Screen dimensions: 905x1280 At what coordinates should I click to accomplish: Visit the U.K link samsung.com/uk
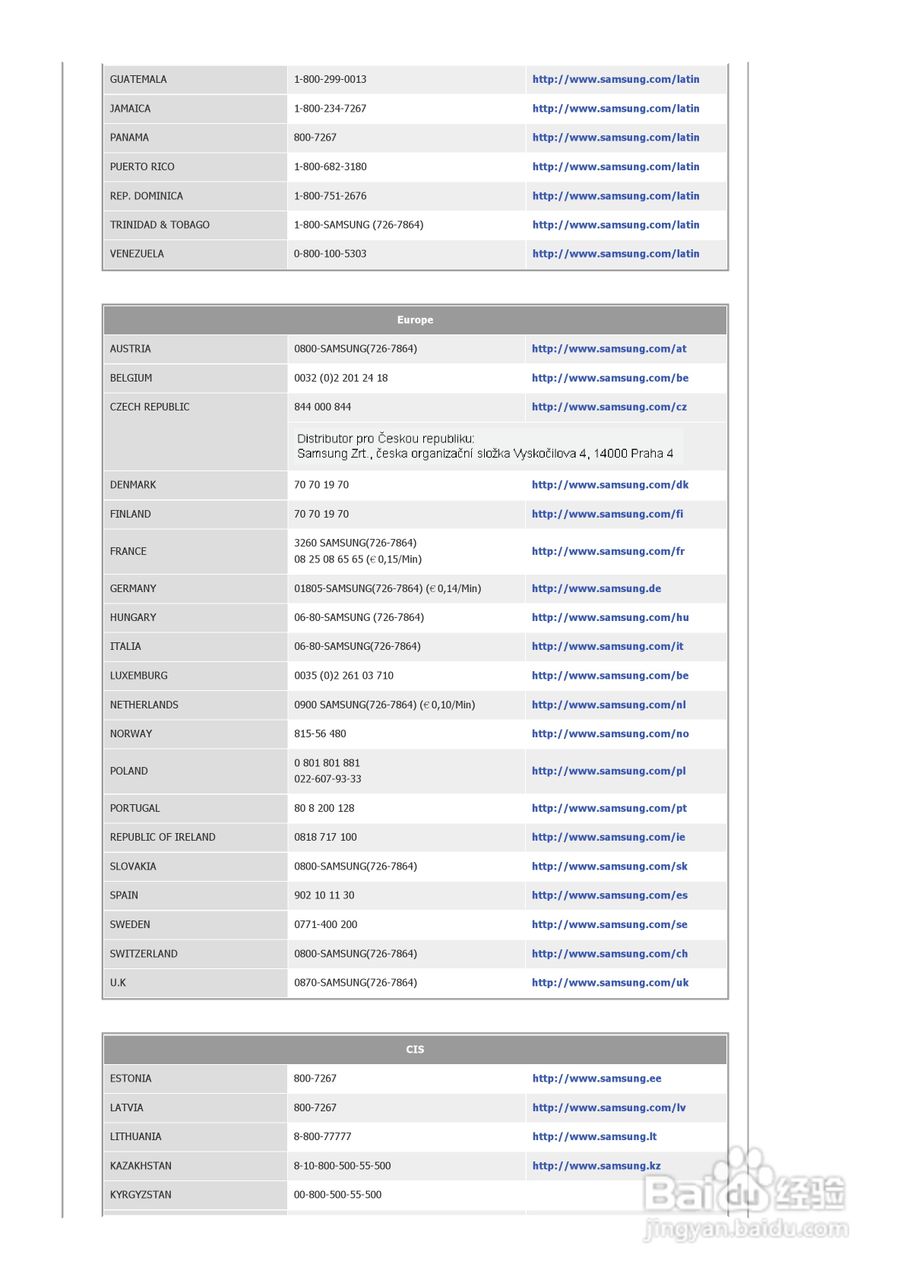click(x=610, y=983)
